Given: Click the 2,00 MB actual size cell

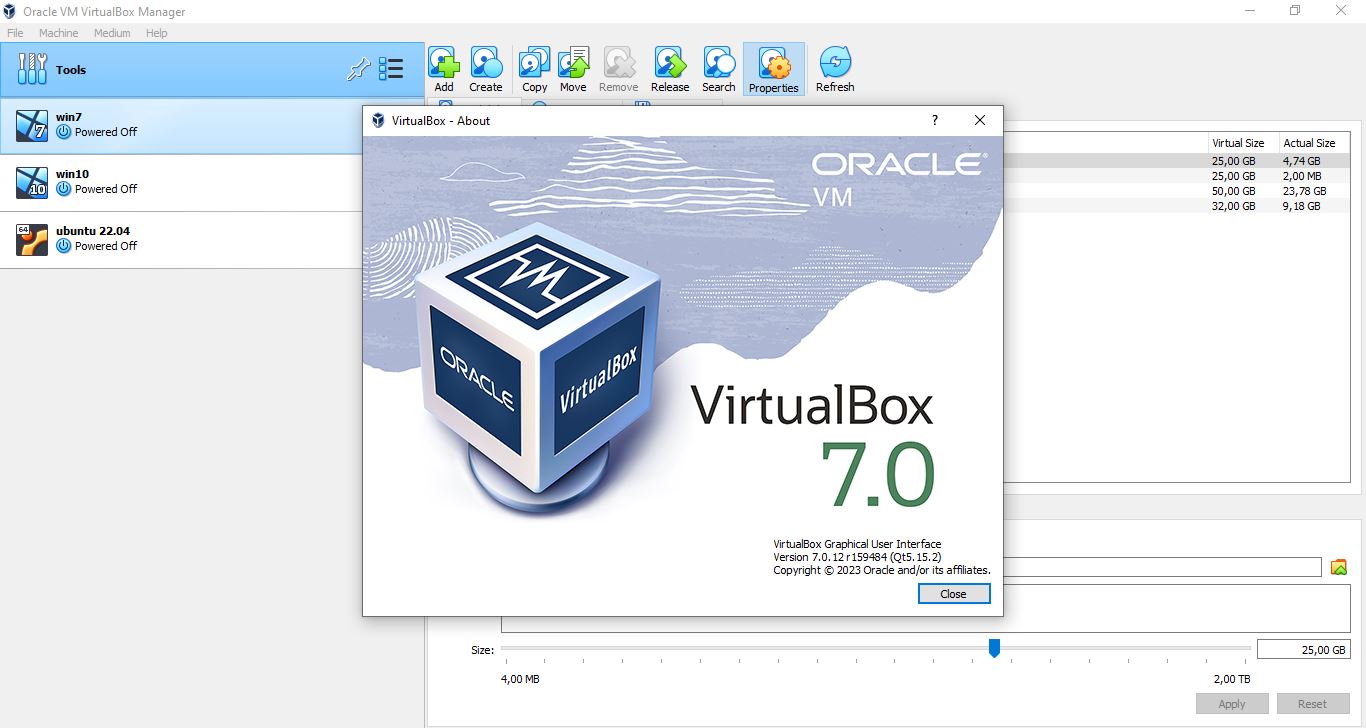Looking at the screenshot, I should (1301, 175).
